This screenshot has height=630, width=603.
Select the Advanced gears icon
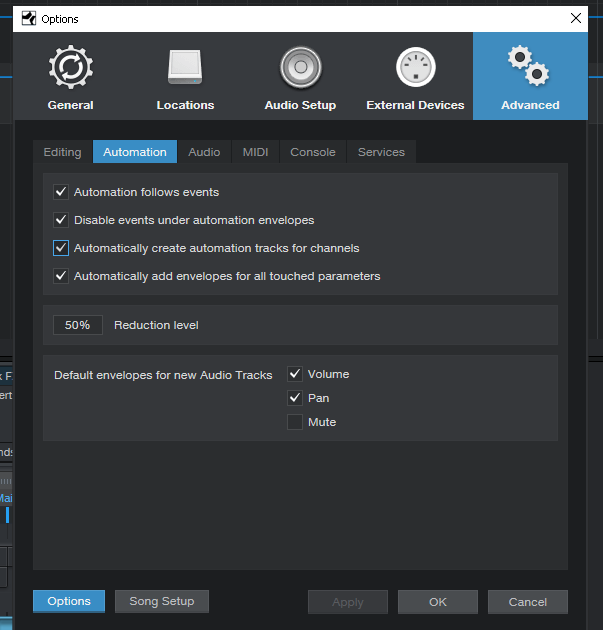(528, 65)
